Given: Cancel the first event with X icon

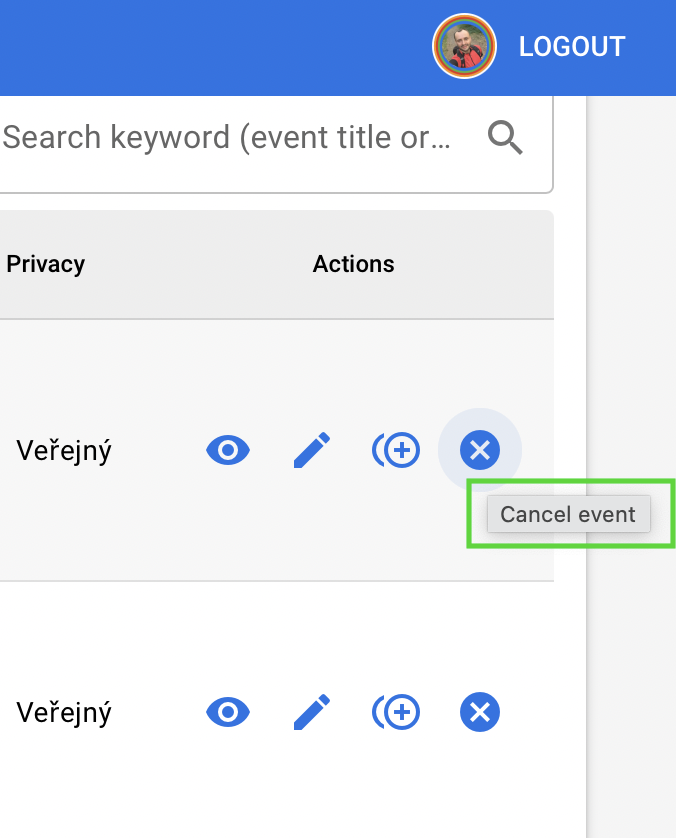Looking at the screenshot, I should [x=480, y=450].
